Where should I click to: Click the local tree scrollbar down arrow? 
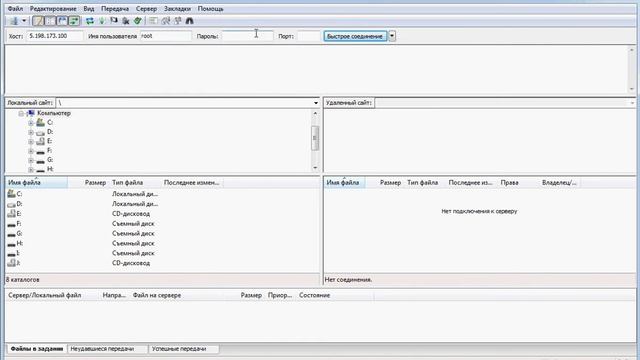[x=315, y=168]
